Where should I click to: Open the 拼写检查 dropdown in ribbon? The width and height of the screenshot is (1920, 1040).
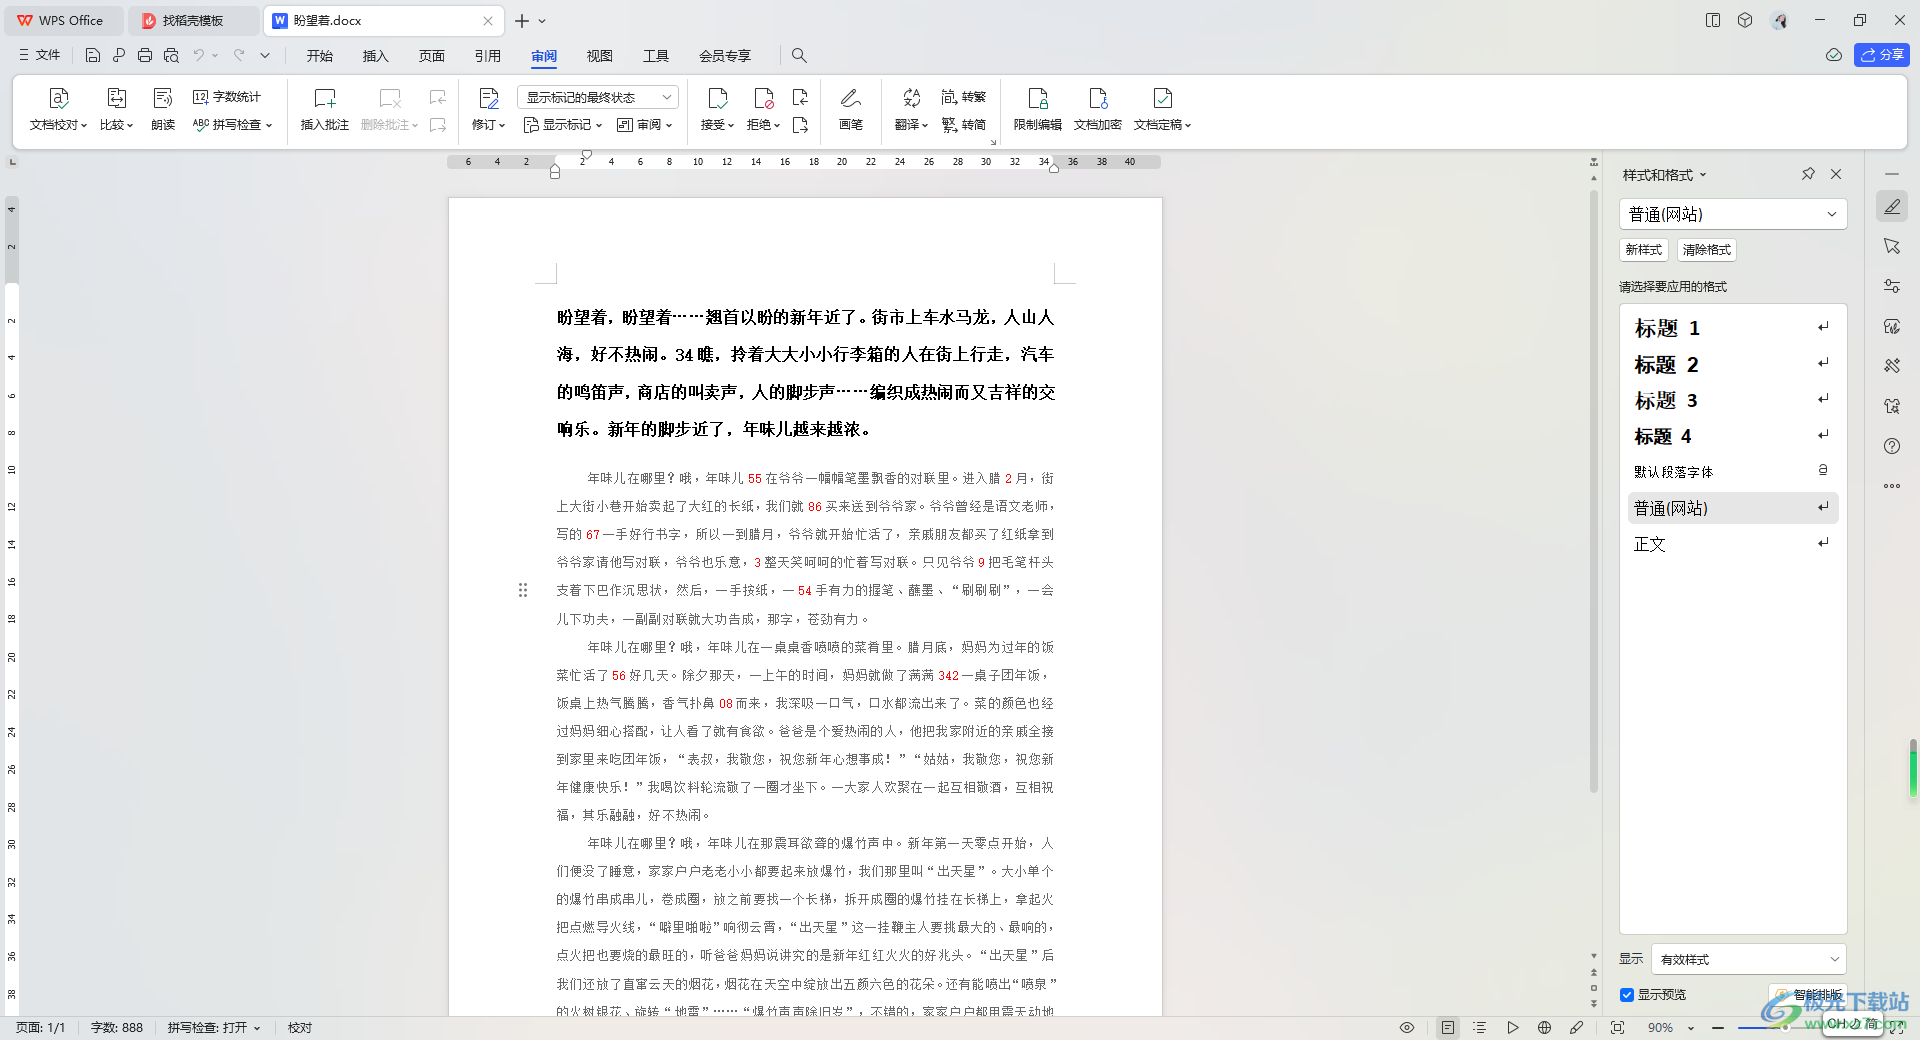[x=233, y=125]
